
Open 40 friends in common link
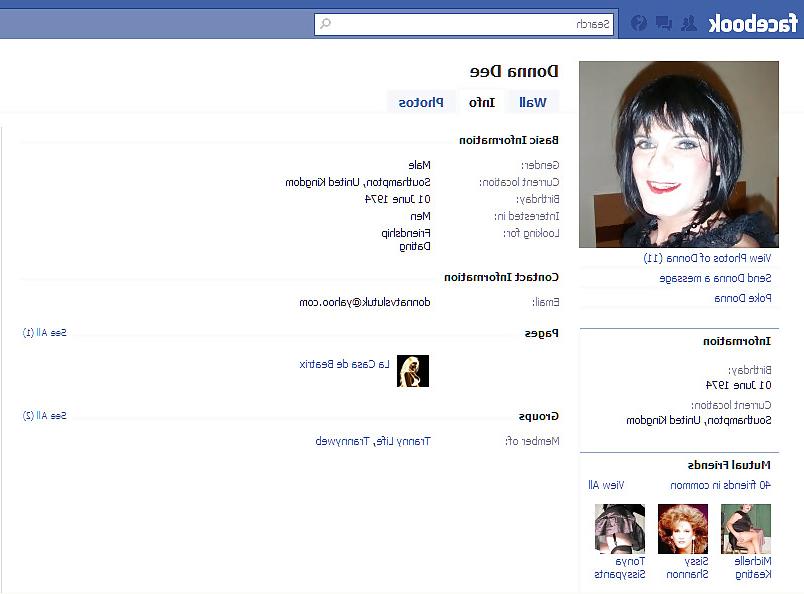coord(720,485)
